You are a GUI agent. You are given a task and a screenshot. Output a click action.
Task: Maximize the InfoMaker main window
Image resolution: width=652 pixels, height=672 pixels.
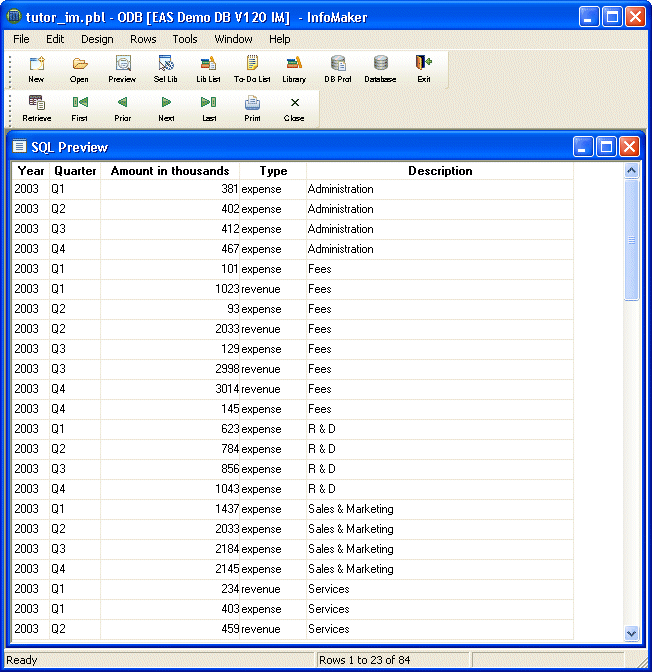click(x=612, y=17)
